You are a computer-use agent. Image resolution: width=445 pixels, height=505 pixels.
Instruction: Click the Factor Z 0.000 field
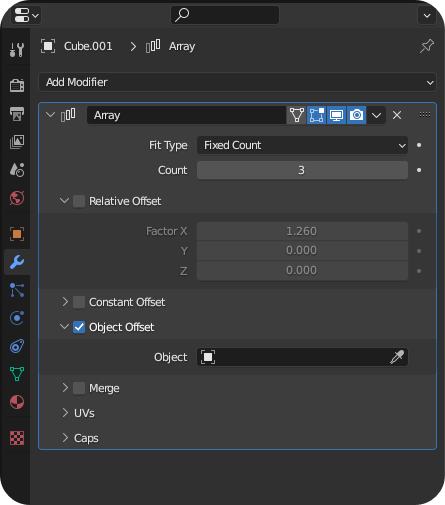click(x=302, y=270)
